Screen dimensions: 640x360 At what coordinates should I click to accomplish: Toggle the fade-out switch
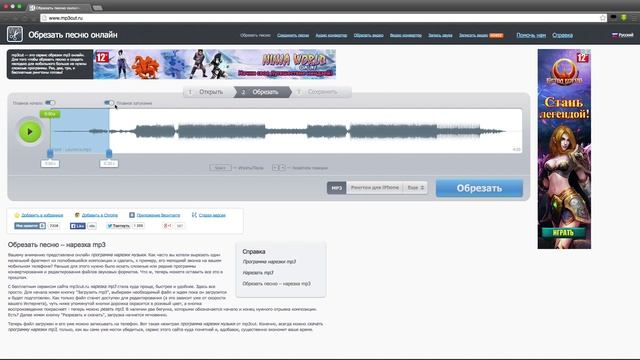(109, 103)
